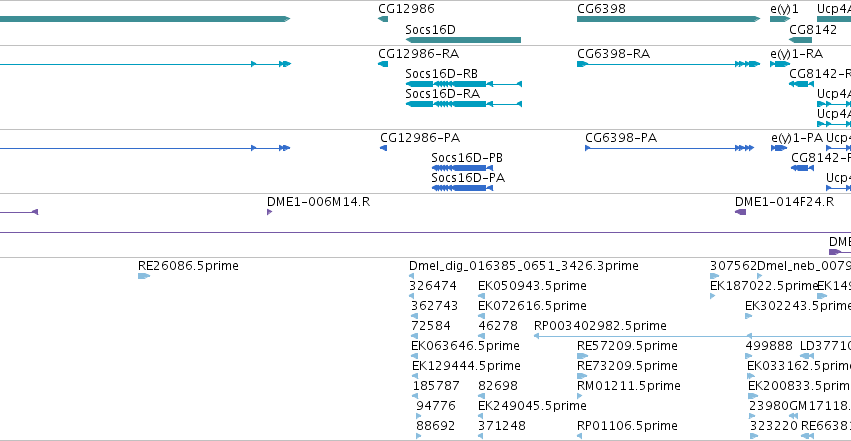
Task: Open the RM01211.5prime EST
Action: pyautogui.click(x=580, y=397)
